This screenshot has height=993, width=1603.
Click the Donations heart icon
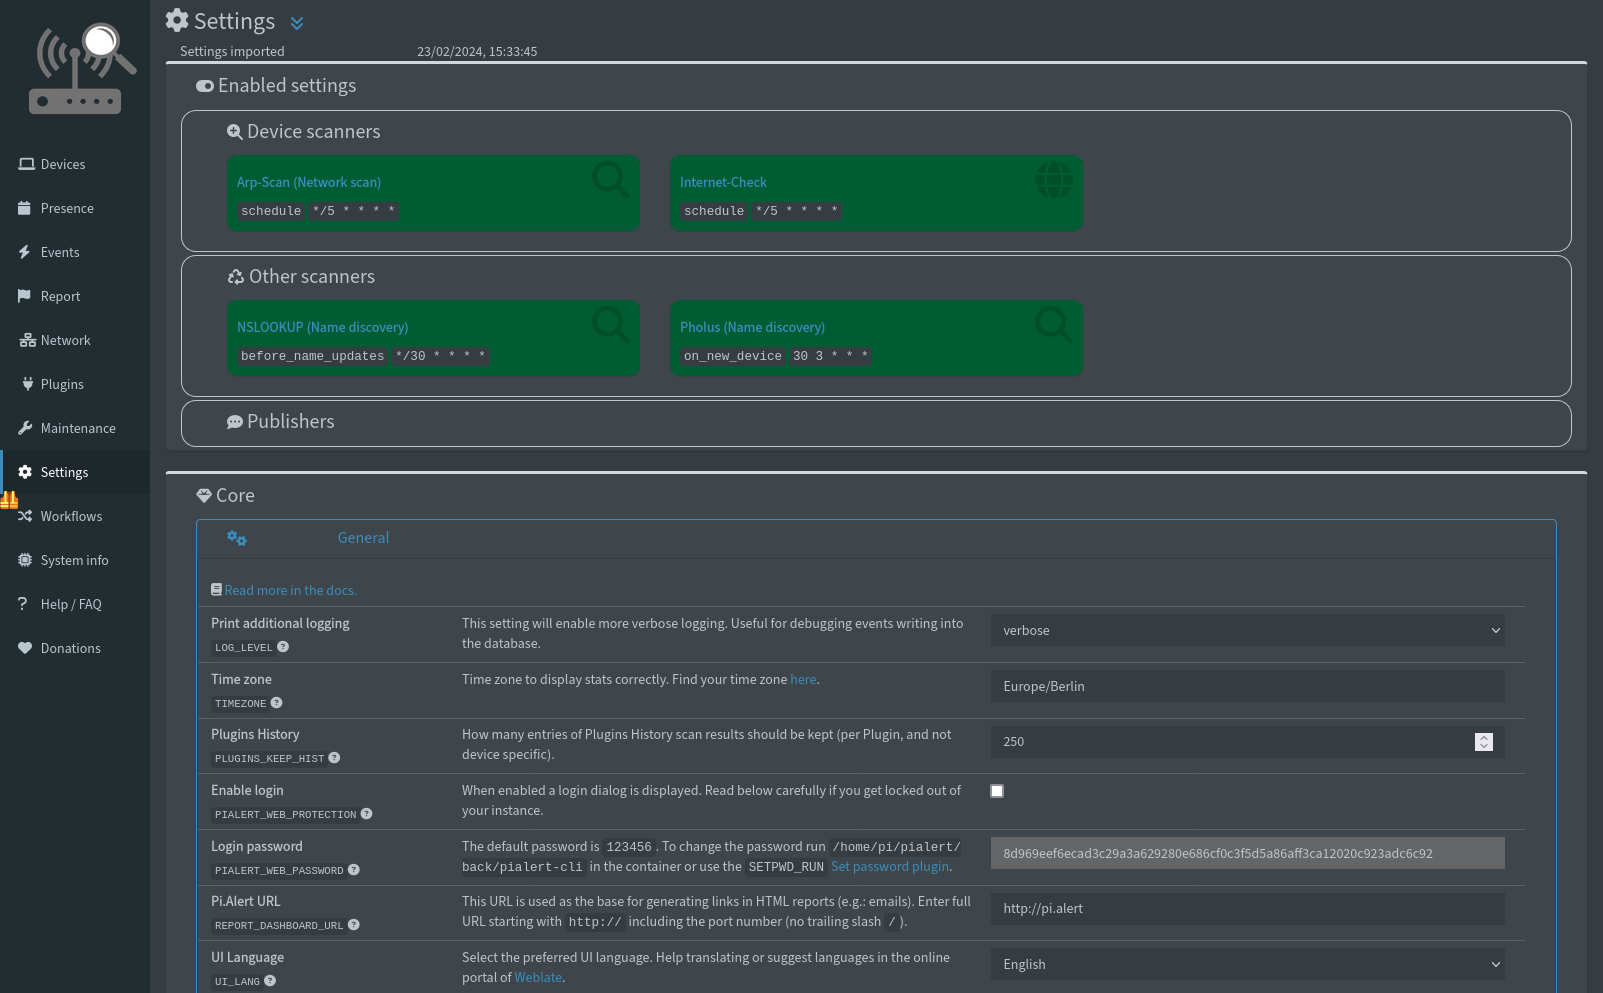tap(25, 648)
